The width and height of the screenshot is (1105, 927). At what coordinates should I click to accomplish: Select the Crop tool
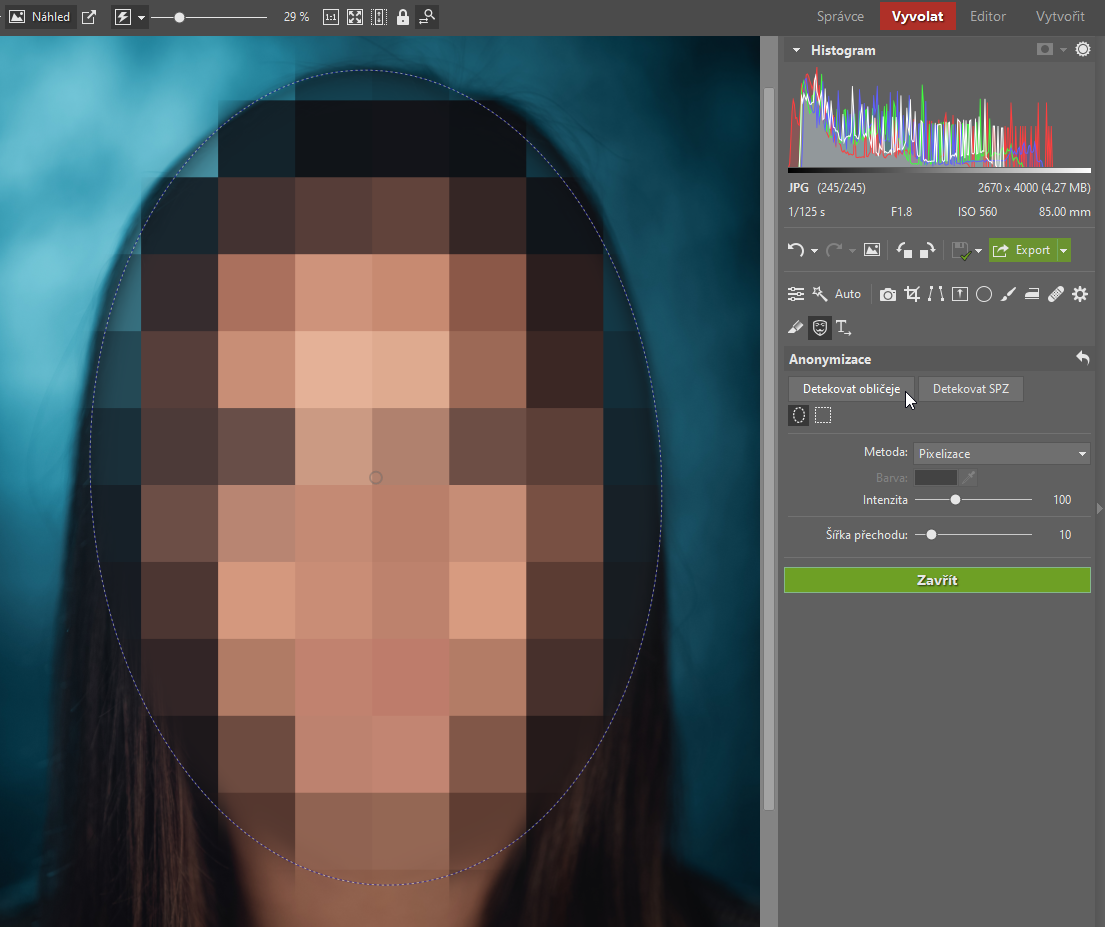(x=912, y=294)
